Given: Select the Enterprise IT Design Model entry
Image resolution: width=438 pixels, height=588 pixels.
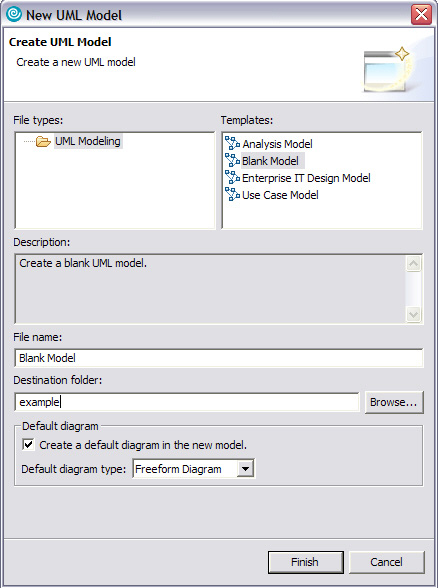Looking at the screenshot, I should pyautogui.click(x=306, y=178).
